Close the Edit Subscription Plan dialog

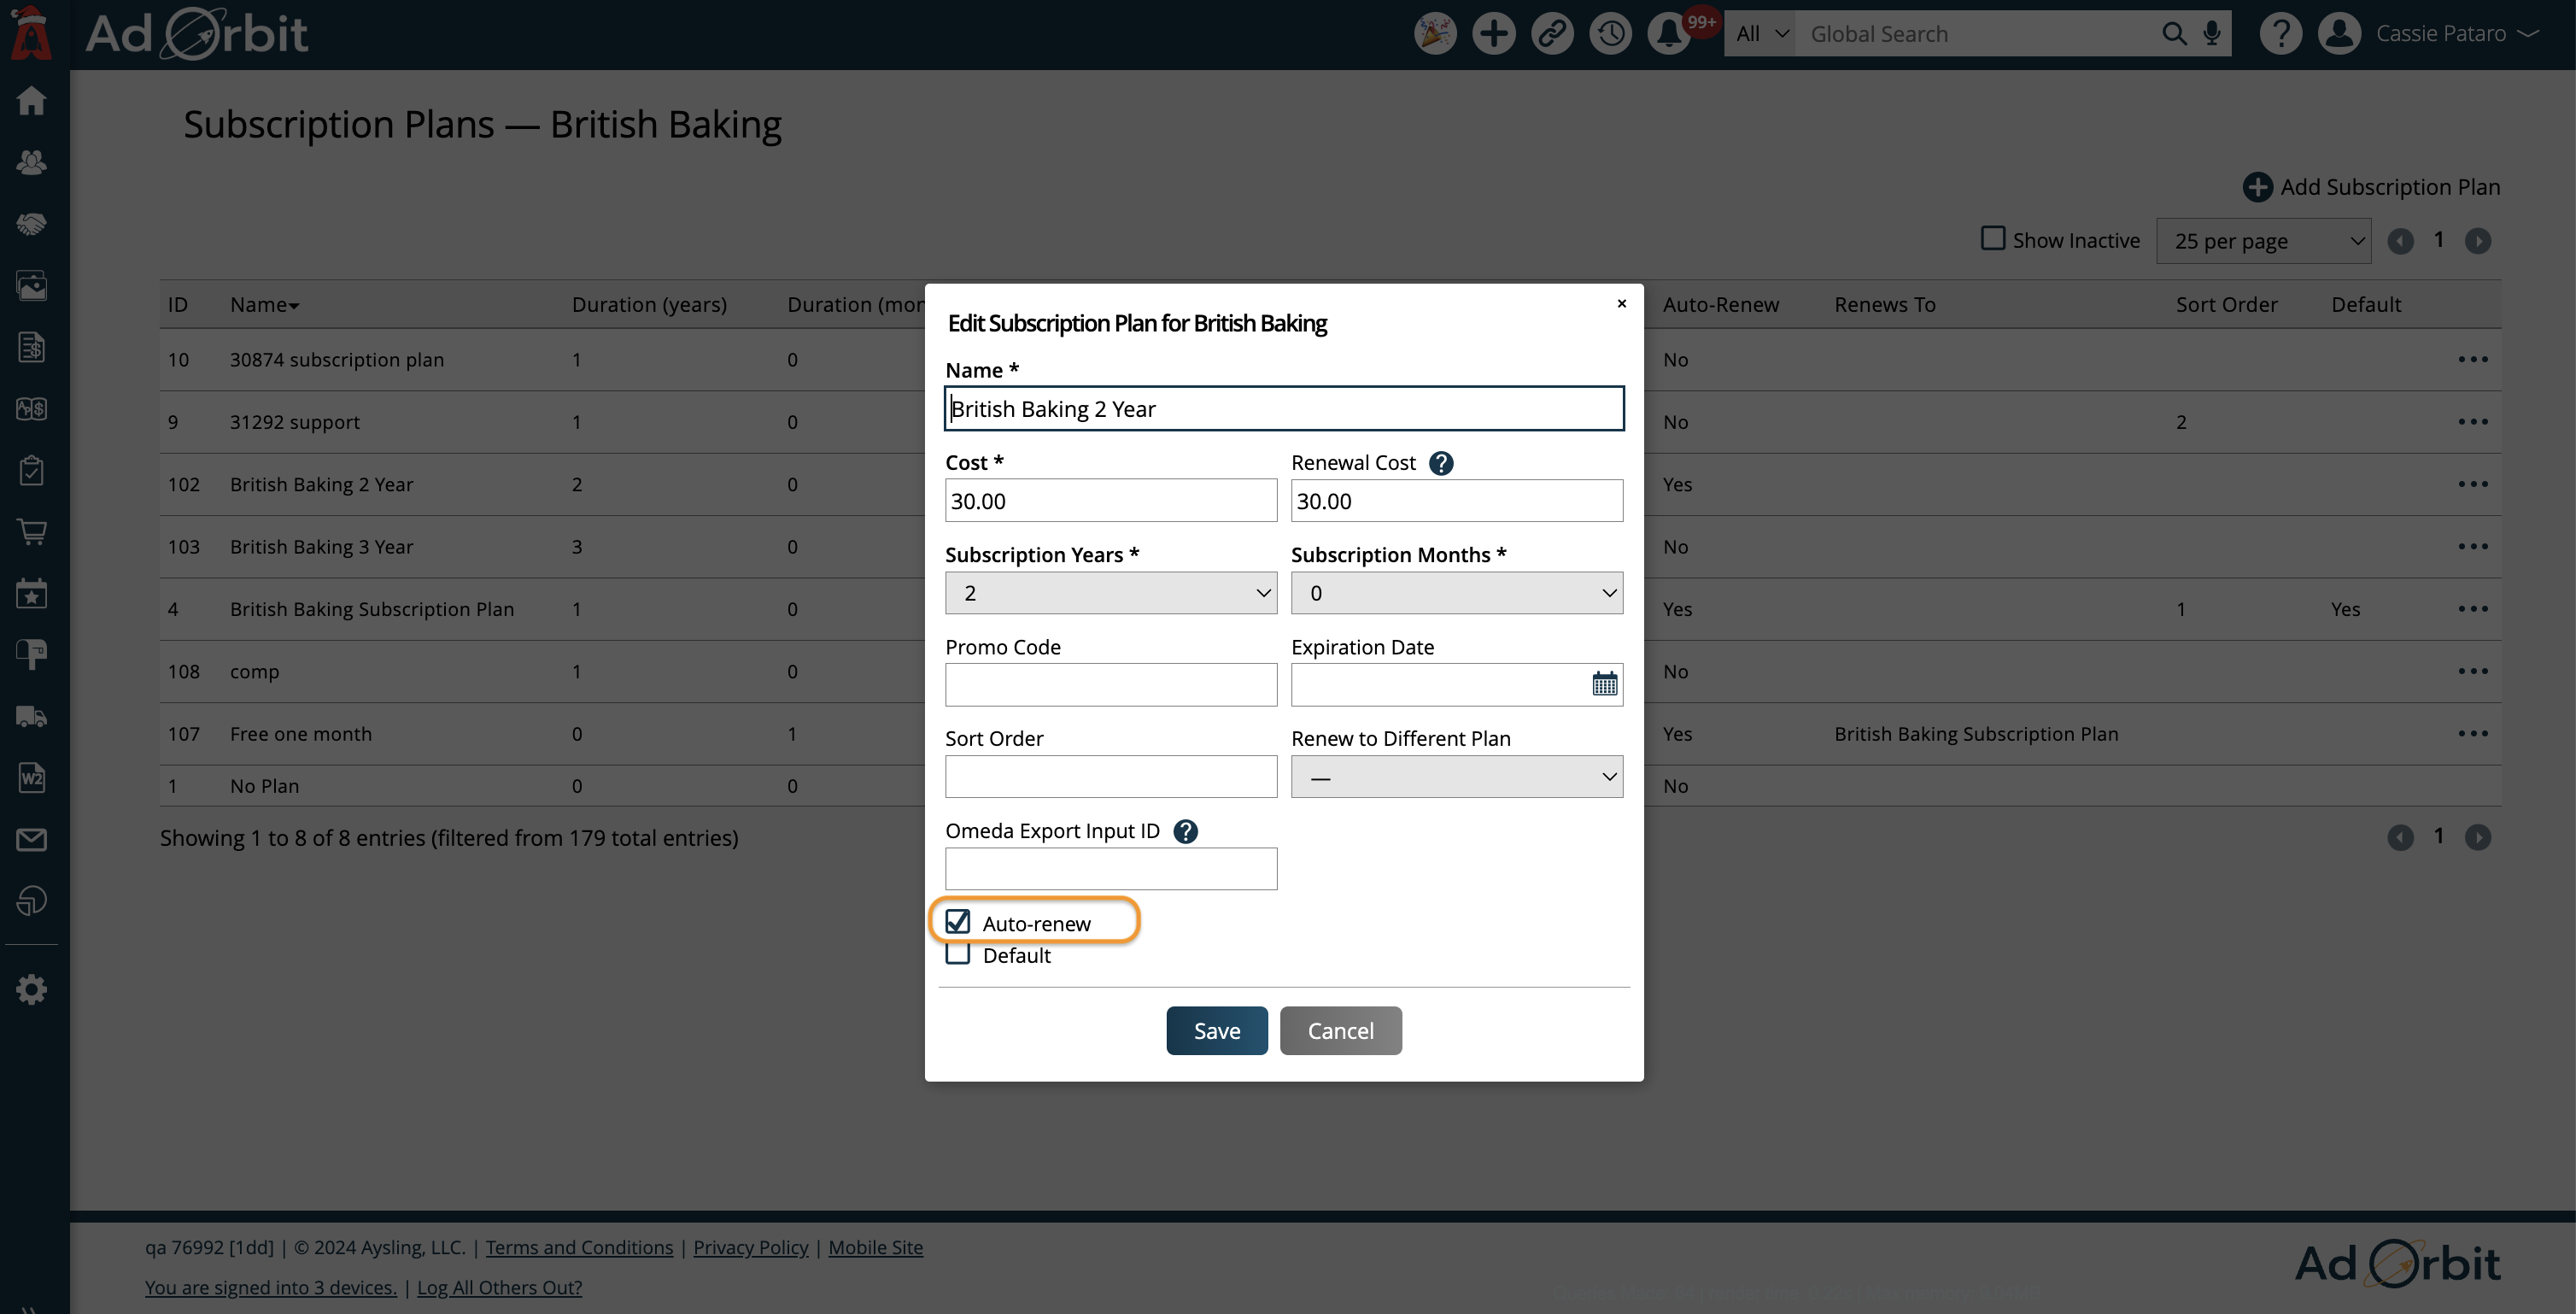click(1621, 303)
